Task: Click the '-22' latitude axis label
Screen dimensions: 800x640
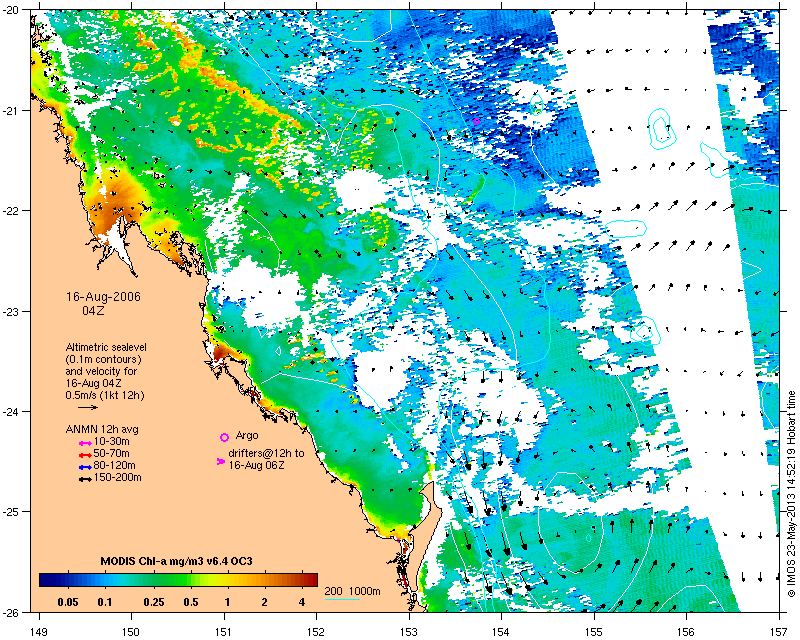Action: [10, 211]
